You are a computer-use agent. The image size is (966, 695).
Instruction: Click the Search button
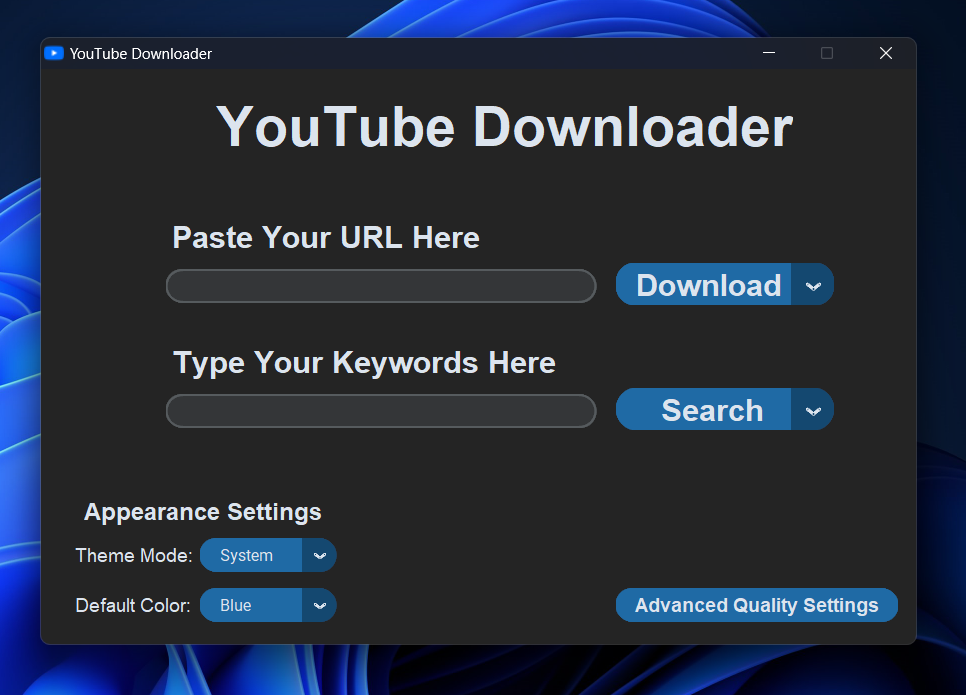704,410
